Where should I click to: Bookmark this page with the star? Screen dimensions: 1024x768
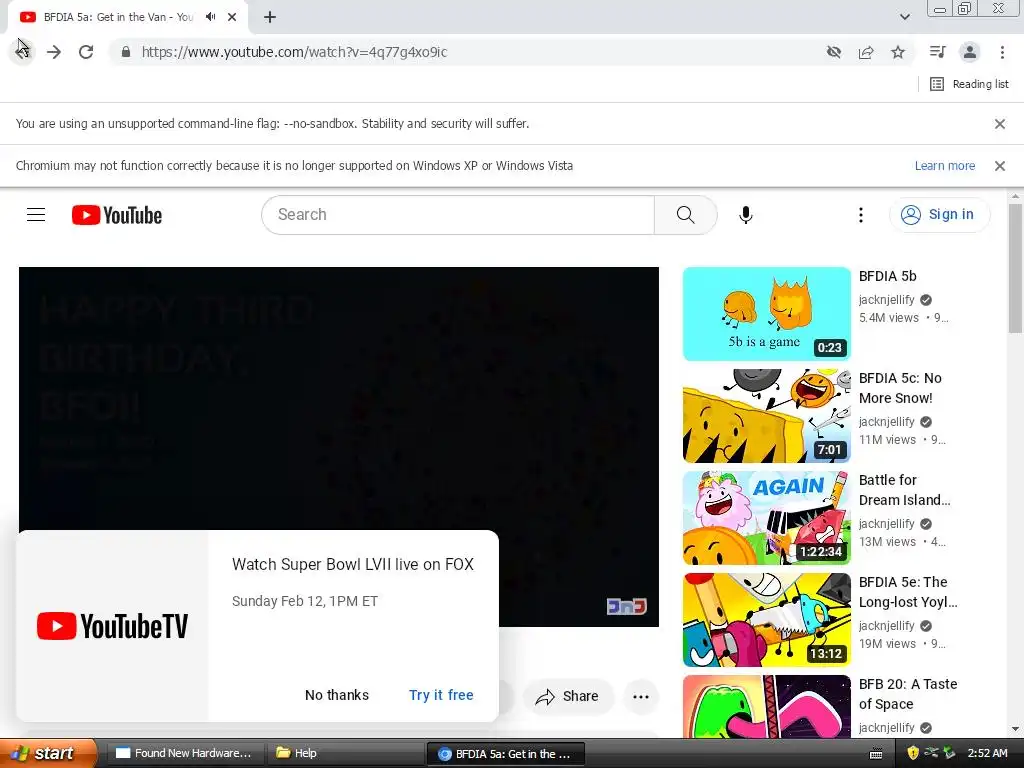pos(898,52)
